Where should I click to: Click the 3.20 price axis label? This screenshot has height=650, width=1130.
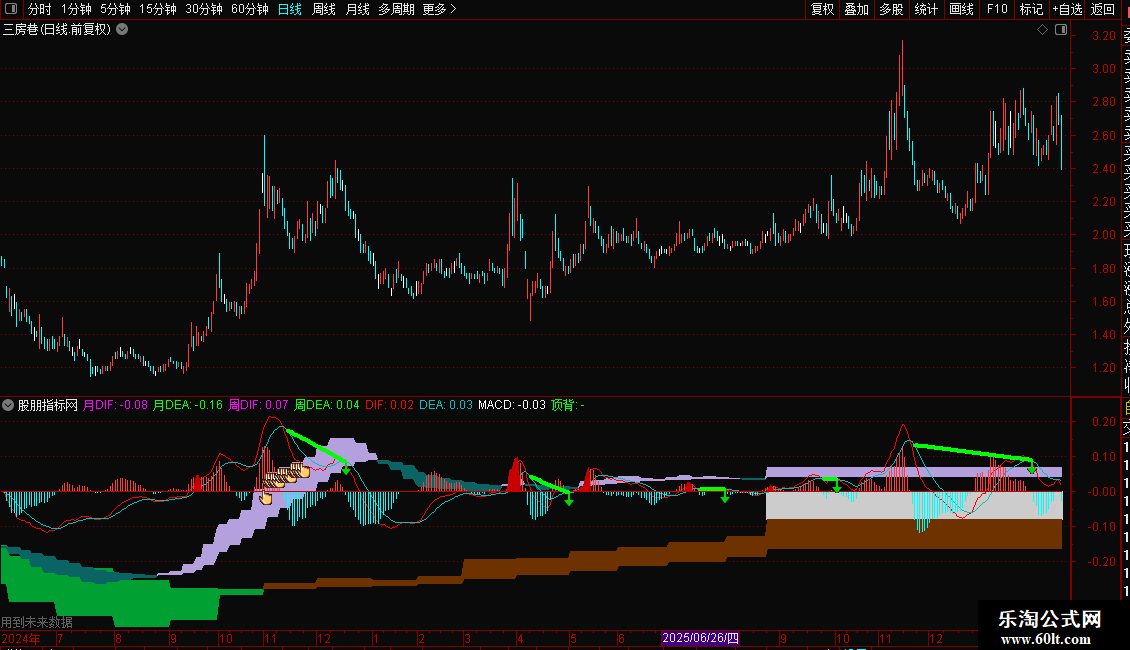coord(1104,35)
